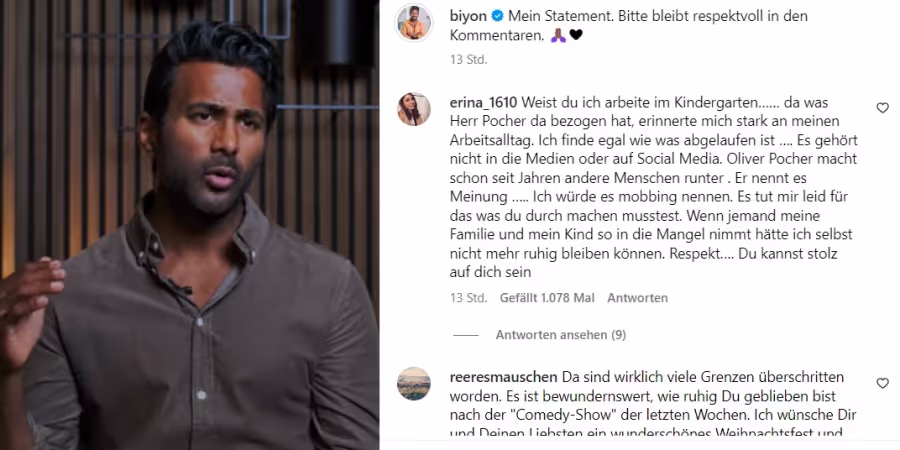Click the video of man in brown shirt
This screenshot has height=450, width=900.
[x=189, y=225]
